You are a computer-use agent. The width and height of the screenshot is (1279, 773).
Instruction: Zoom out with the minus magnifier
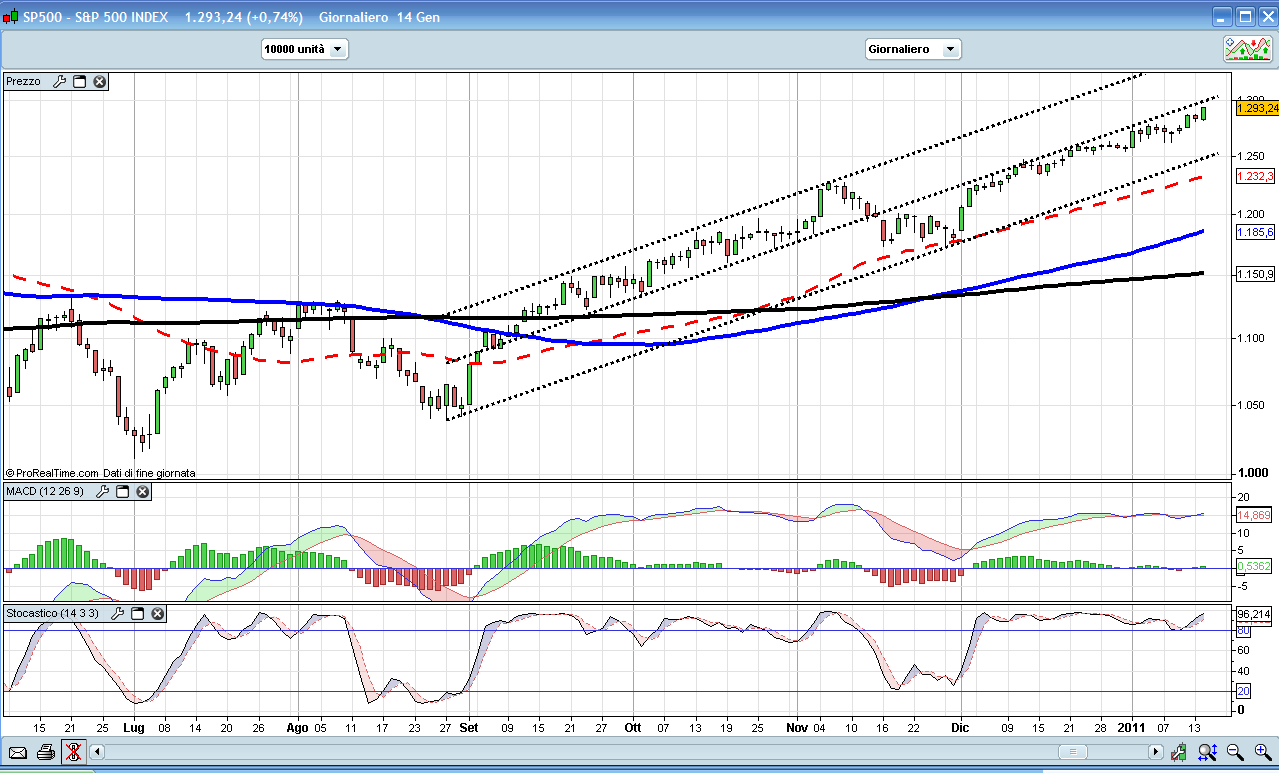pyautogui.click(x=1235, y=752)
